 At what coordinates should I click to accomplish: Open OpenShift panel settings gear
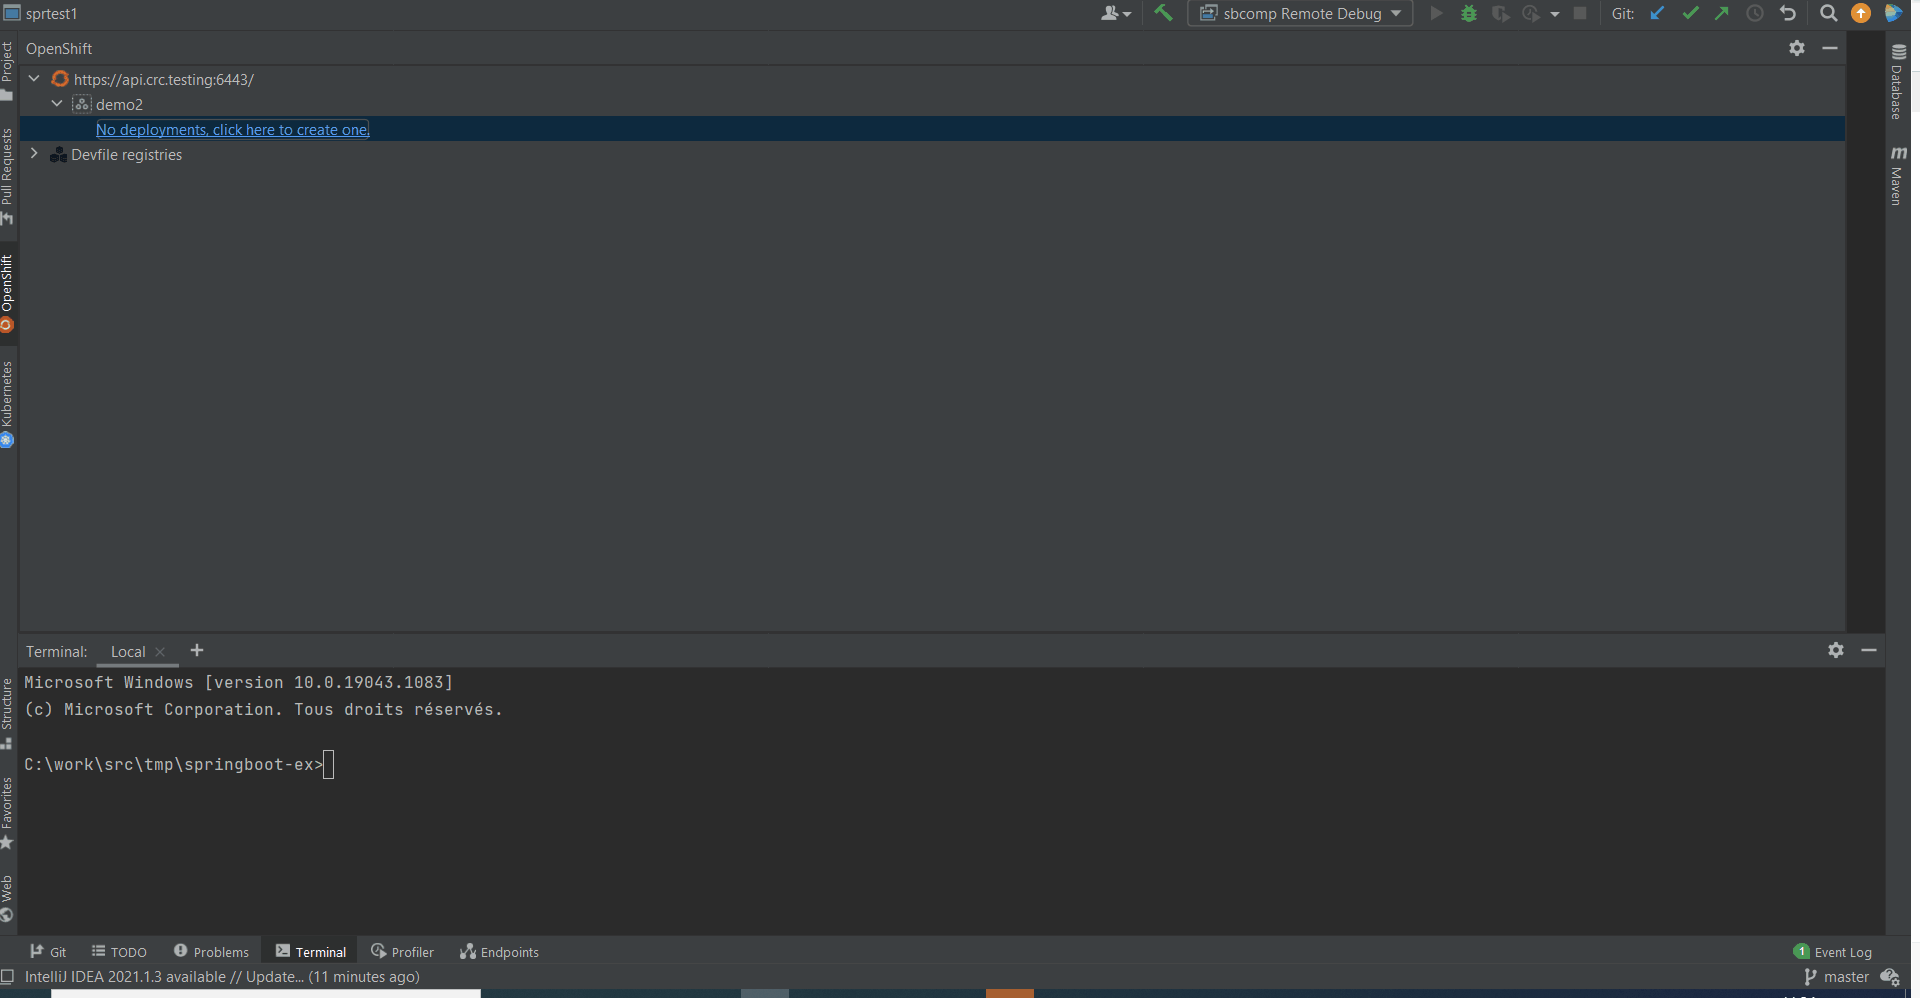click(x=1797, y=48)
